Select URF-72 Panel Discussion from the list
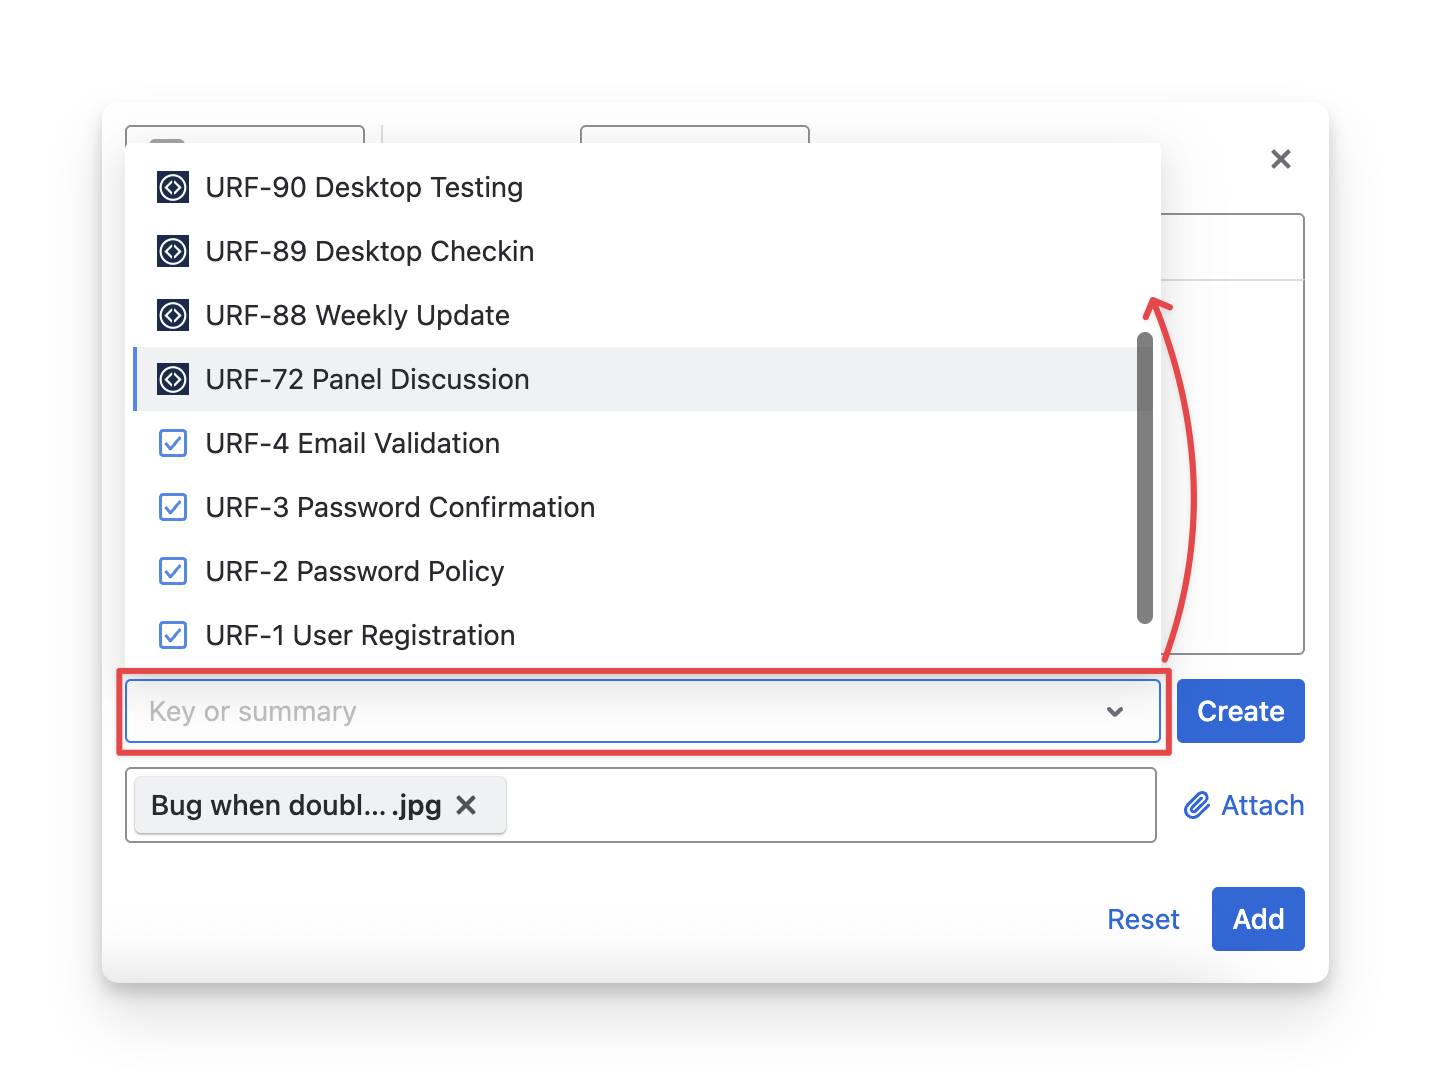 coord(367,379)
